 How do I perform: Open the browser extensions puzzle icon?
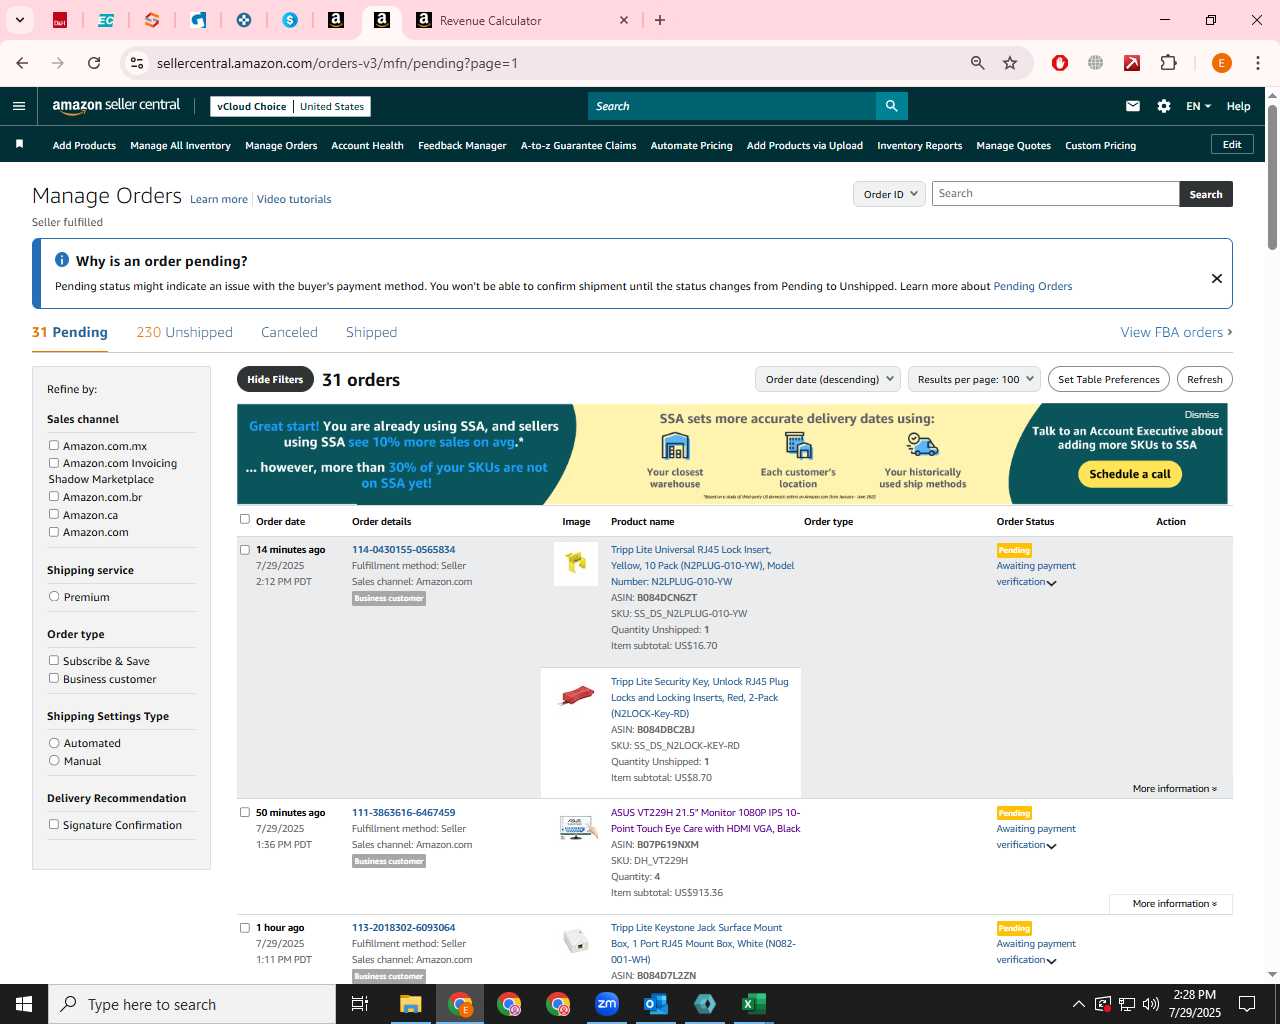tap(1168, 63)
